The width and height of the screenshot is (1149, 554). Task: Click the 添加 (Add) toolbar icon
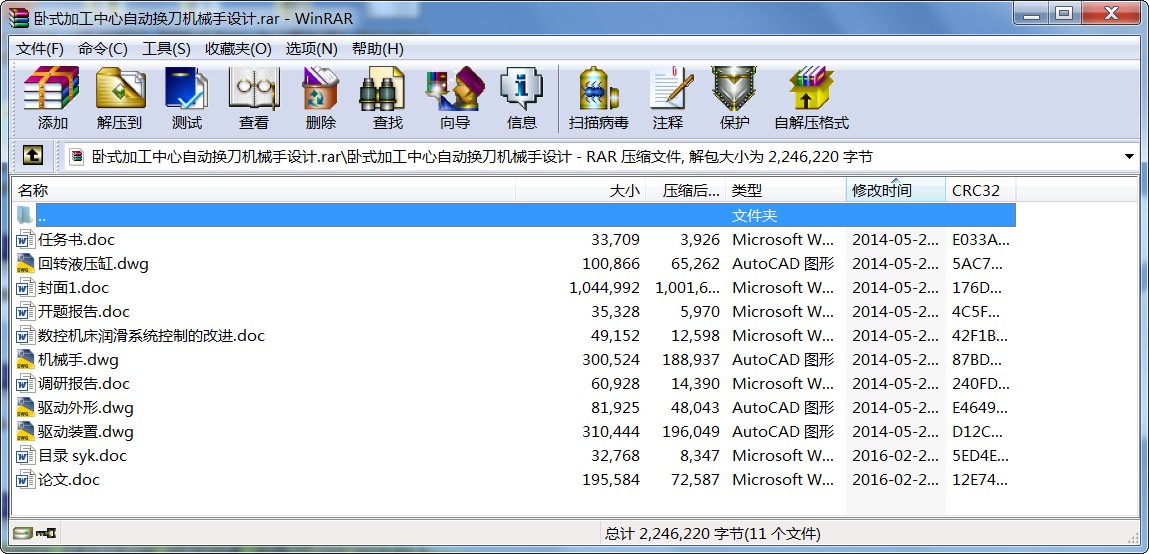52,98
